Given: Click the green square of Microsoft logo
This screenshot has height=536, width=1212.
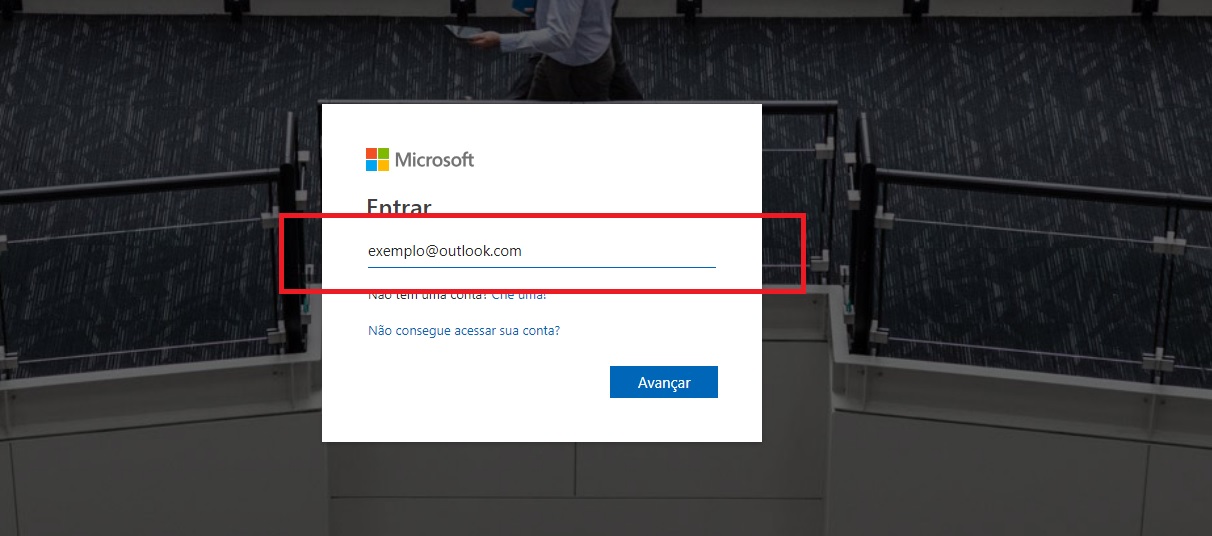Looking at the screenshot, I should [x=384, y=153].
